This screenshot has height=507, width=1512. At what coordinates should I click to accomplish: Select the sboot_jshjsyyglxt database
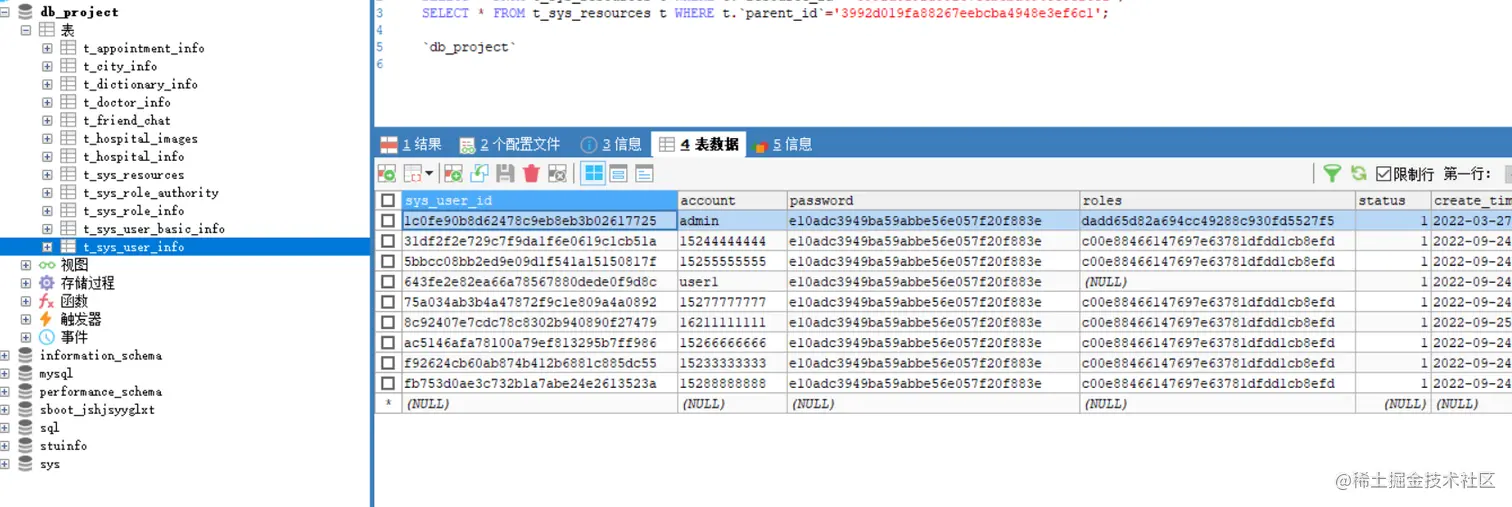(97, 409)
